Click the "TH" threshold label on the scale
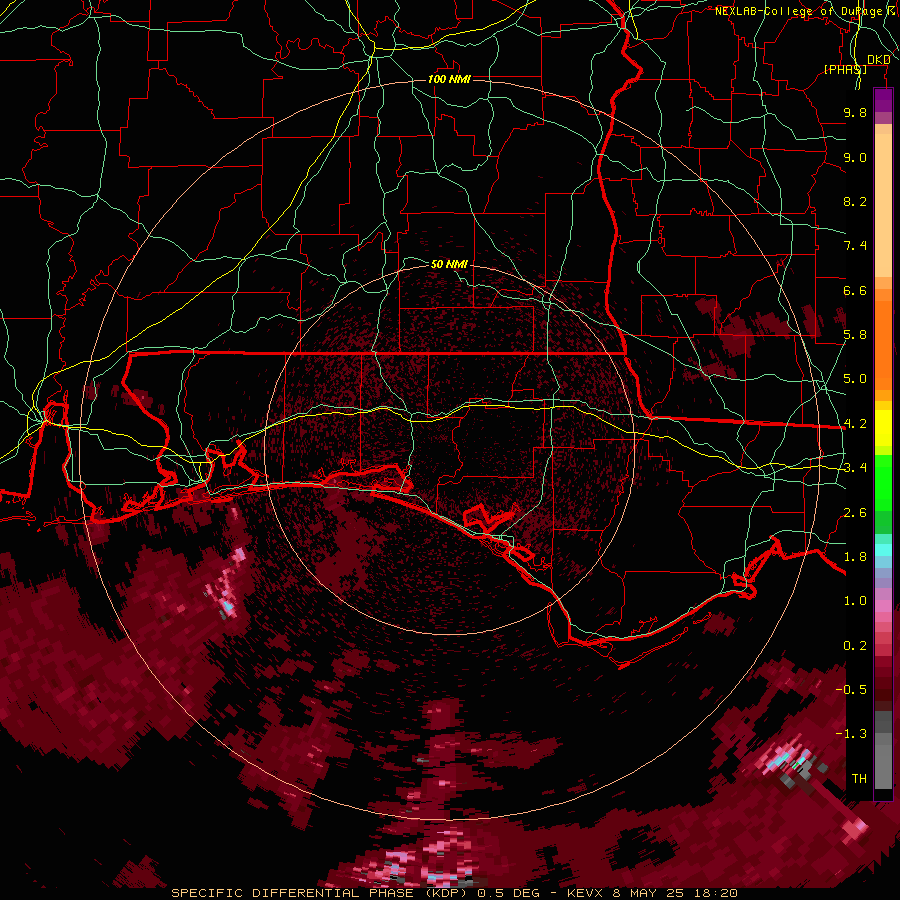 (859, 779)
